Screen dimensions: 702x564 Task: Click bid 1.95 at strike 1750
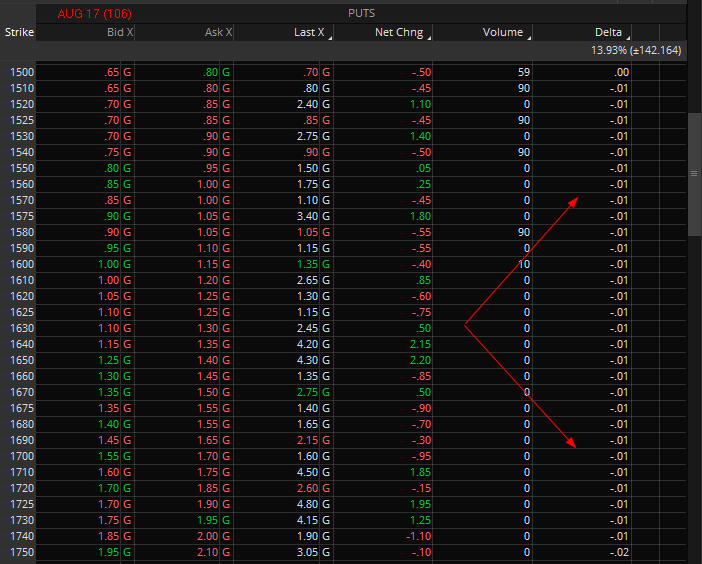109,552
